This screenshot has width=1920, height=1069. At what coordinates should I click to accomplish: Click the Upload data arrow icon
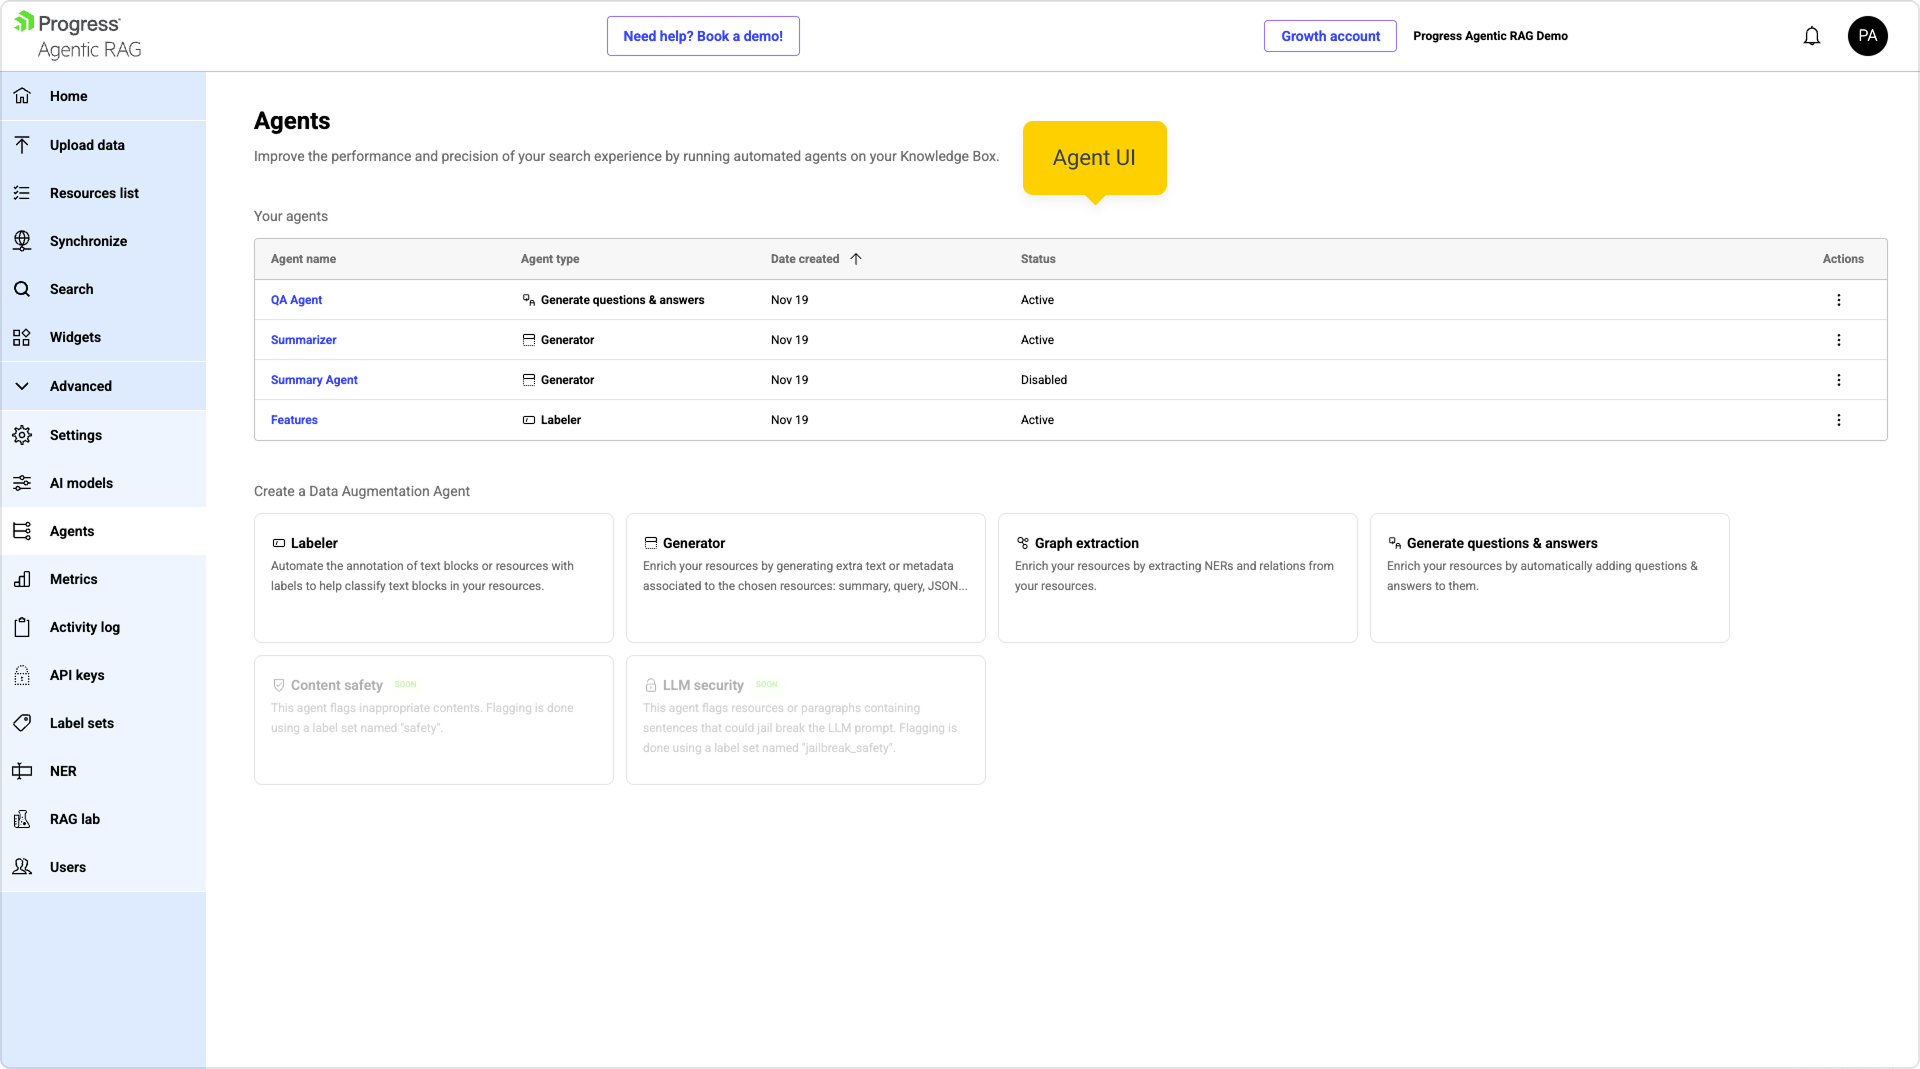(x=22, y=145)
